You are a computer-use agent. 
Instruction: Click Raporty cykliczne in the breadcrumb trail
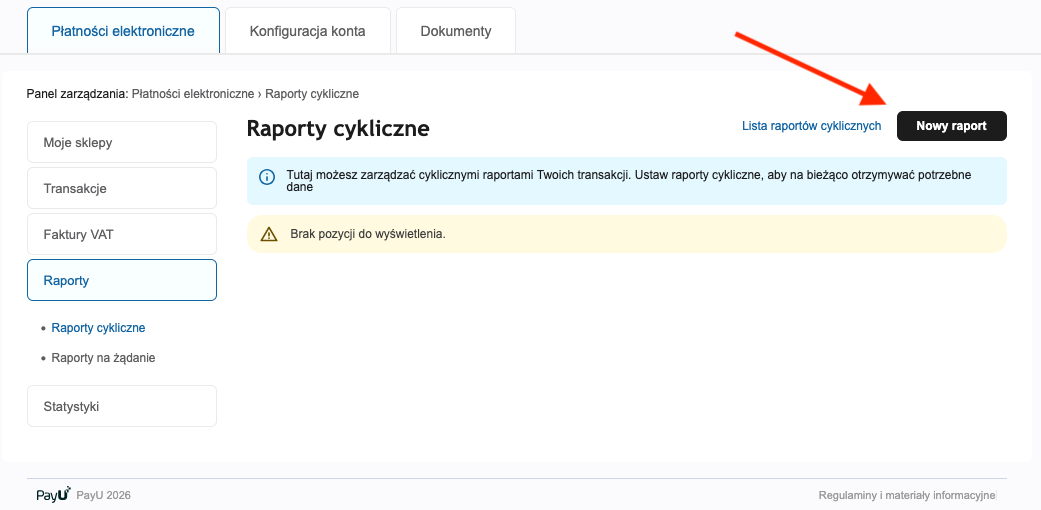312,94
